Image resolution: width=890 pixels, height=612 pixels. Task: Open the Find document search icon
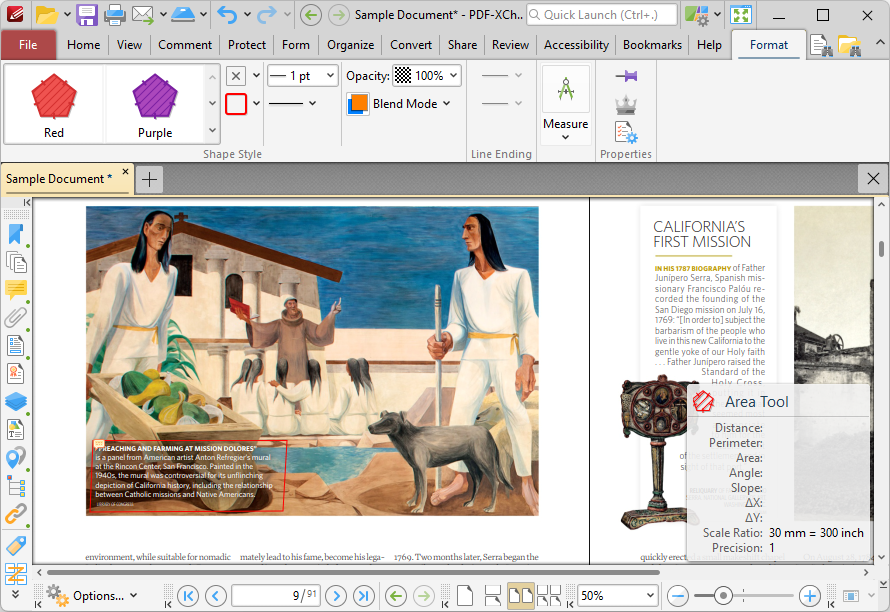[x=821, y=45]
